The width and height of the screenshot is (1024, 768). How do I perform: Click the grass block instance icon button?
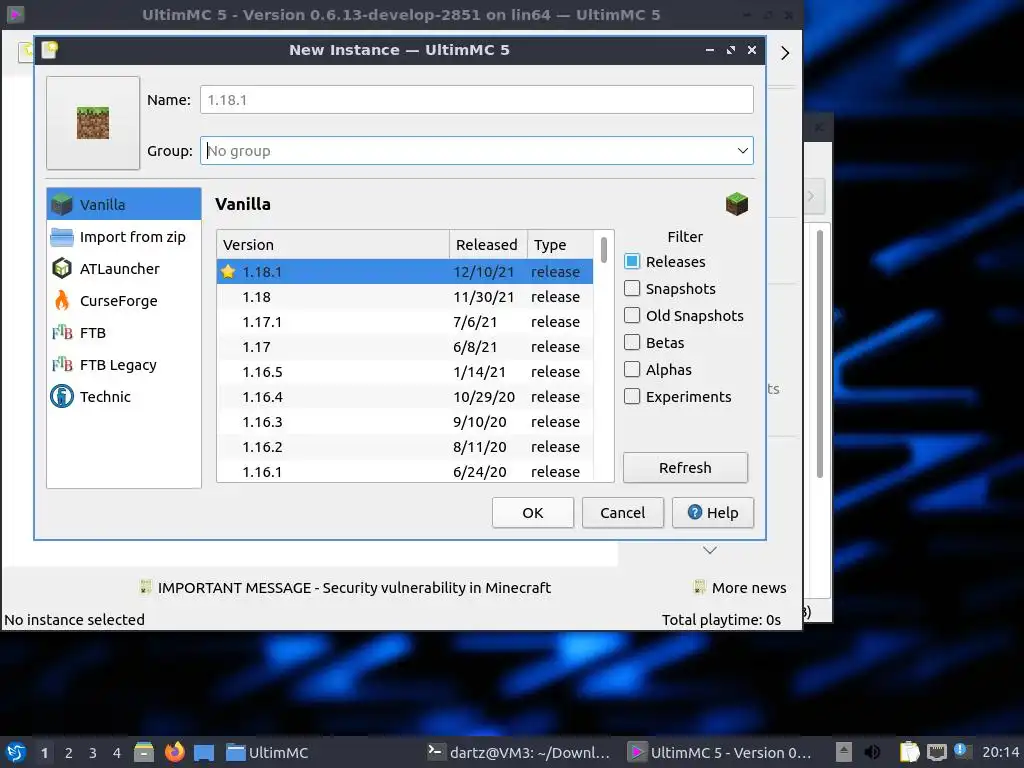tap(93, 123)
